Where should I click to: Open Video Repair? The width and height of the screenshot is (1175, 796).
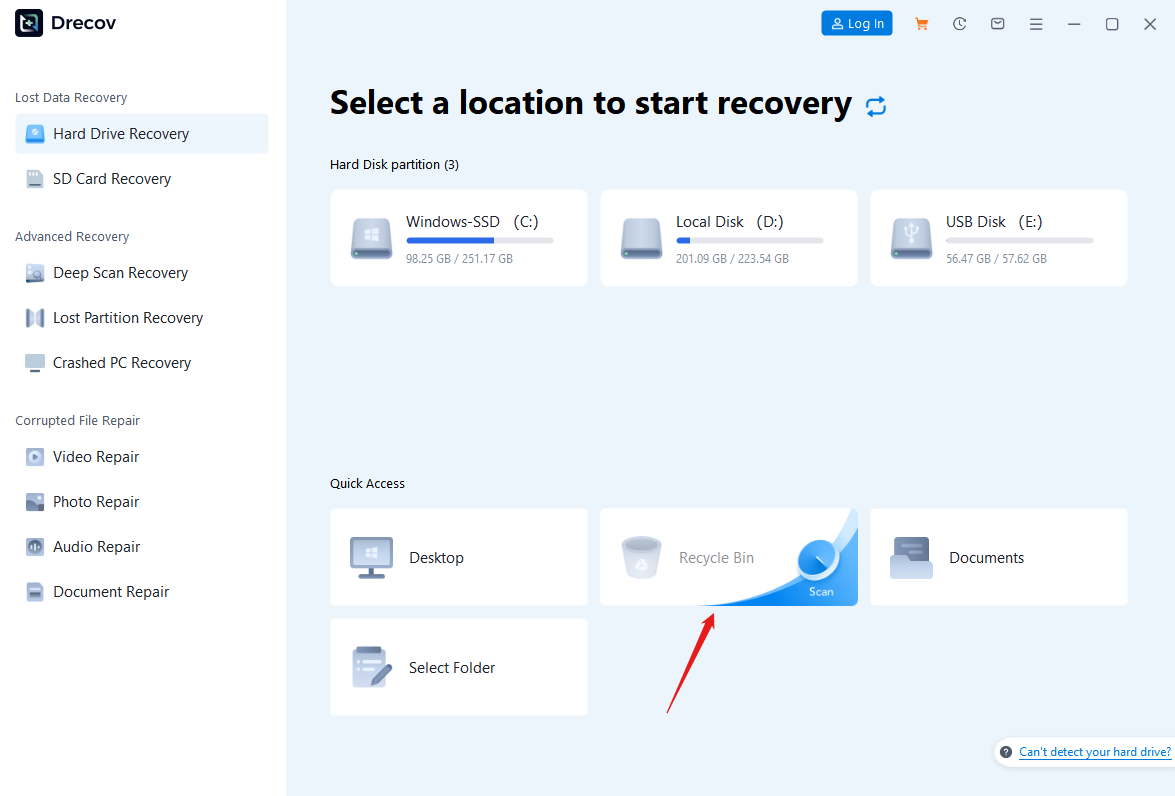click(93, 456)
